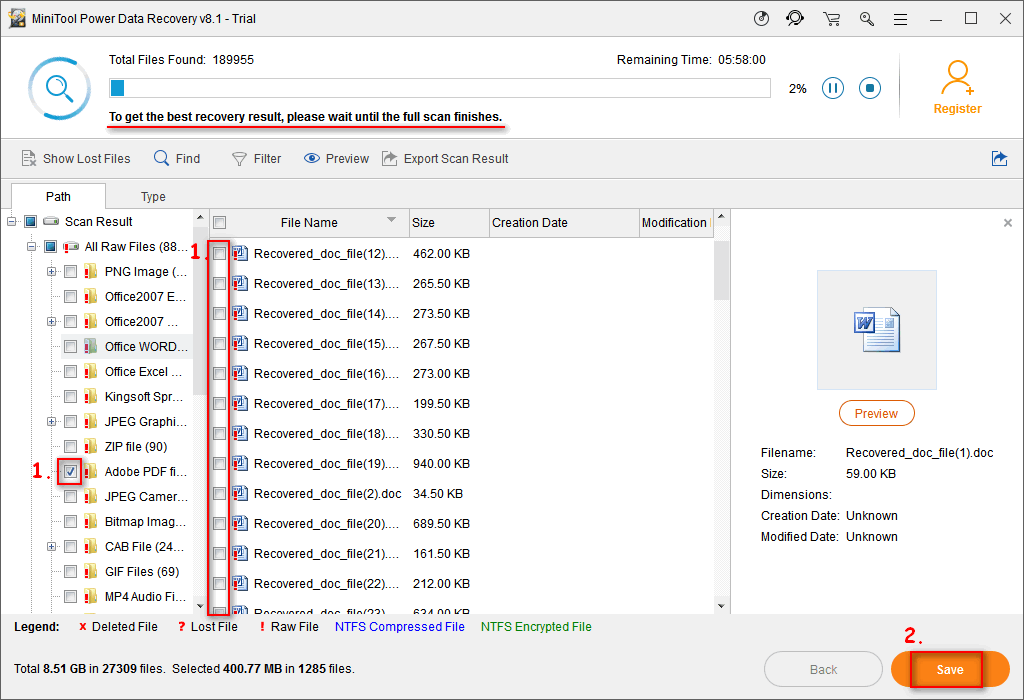
Task: Click the Export Scan Result icon
Action: [389, 158]
